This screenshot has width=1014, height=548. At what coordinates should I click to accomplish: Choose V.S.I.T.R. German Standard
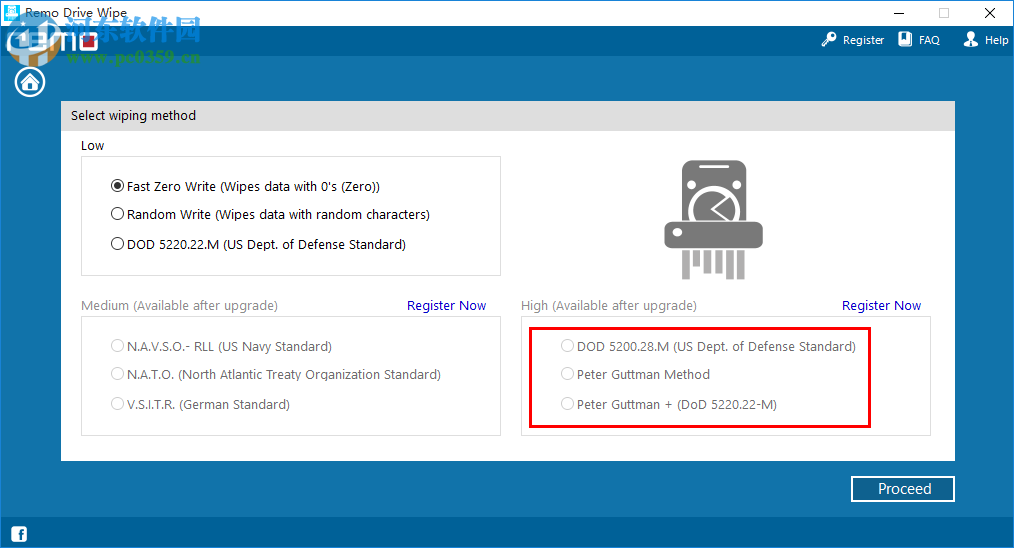(x=200, y=404)
